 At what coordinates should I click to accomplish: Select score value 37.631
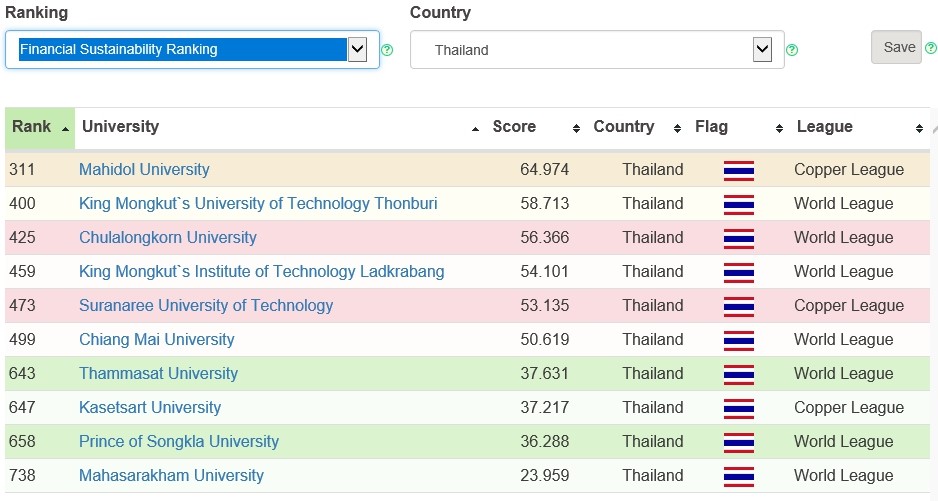(x=544, y=374)
